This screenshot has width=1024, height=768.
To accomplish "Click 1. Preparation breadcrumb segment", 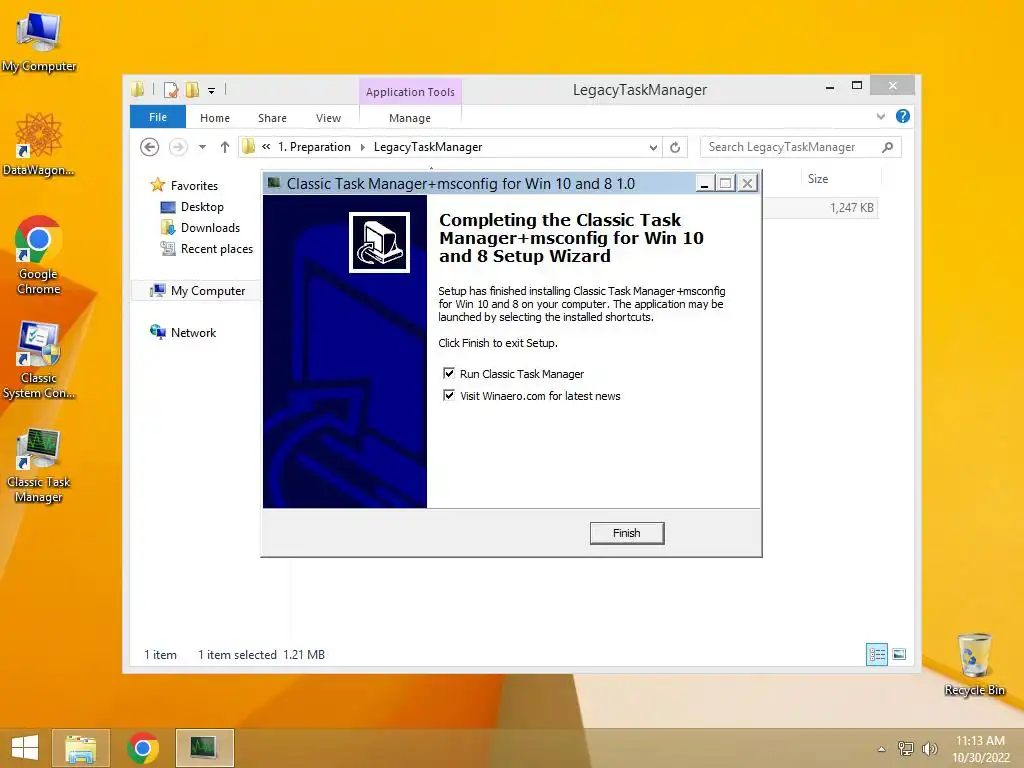I will click(x=314, y=147).
